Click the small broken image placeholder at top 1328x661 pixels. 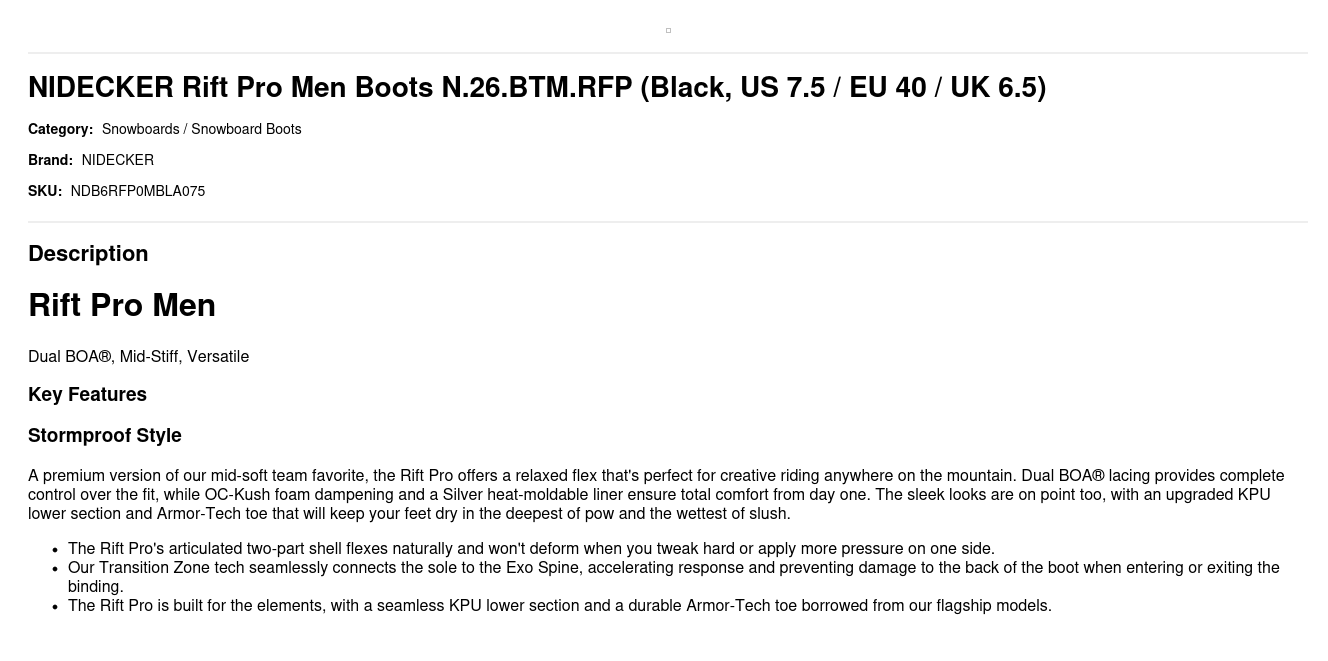pyautogui.click(x=668, y=31)
